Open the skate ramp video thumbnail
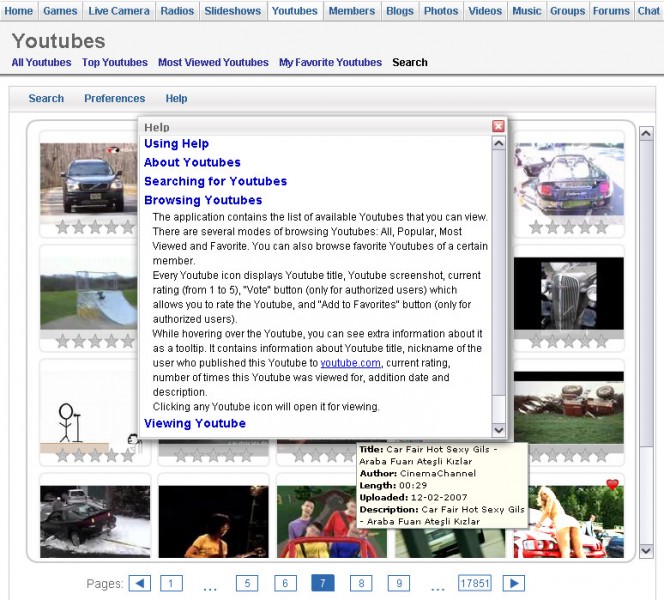 pyautogui.click(x=89, y=294)
